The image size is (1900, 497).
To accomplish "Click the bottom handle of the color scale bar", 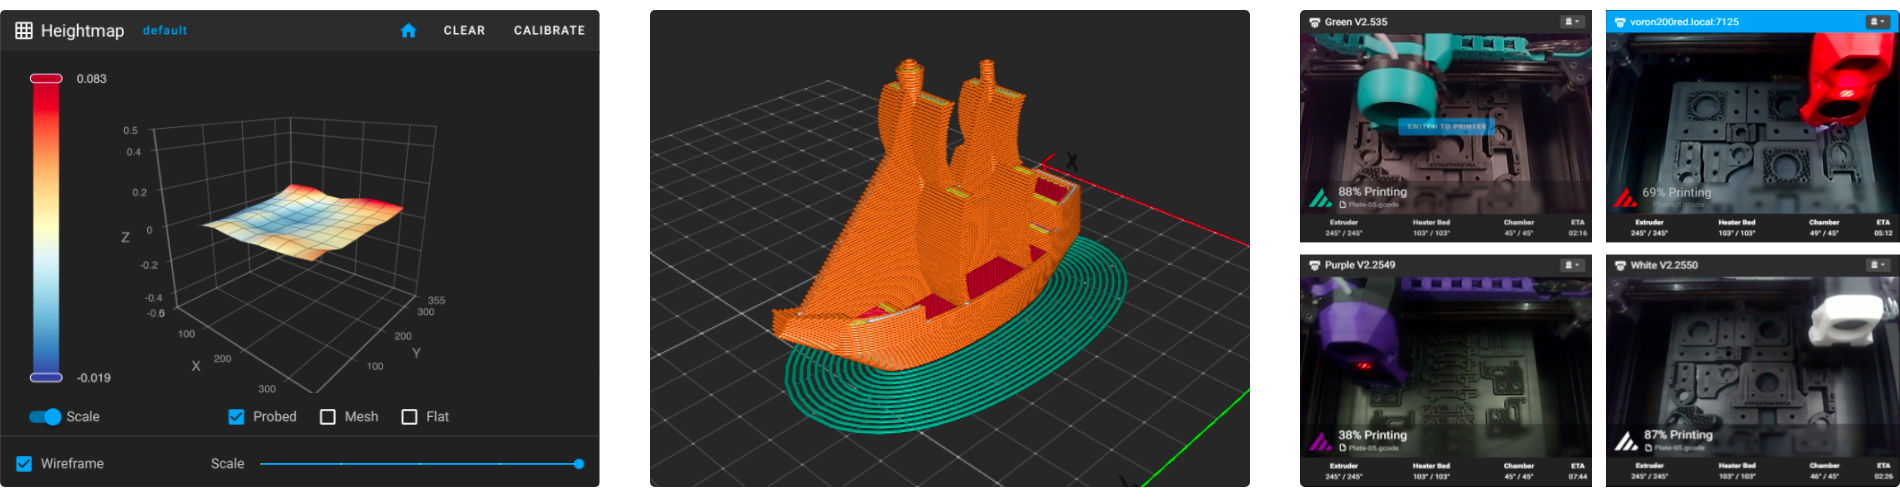I will (x=46, y=377).
